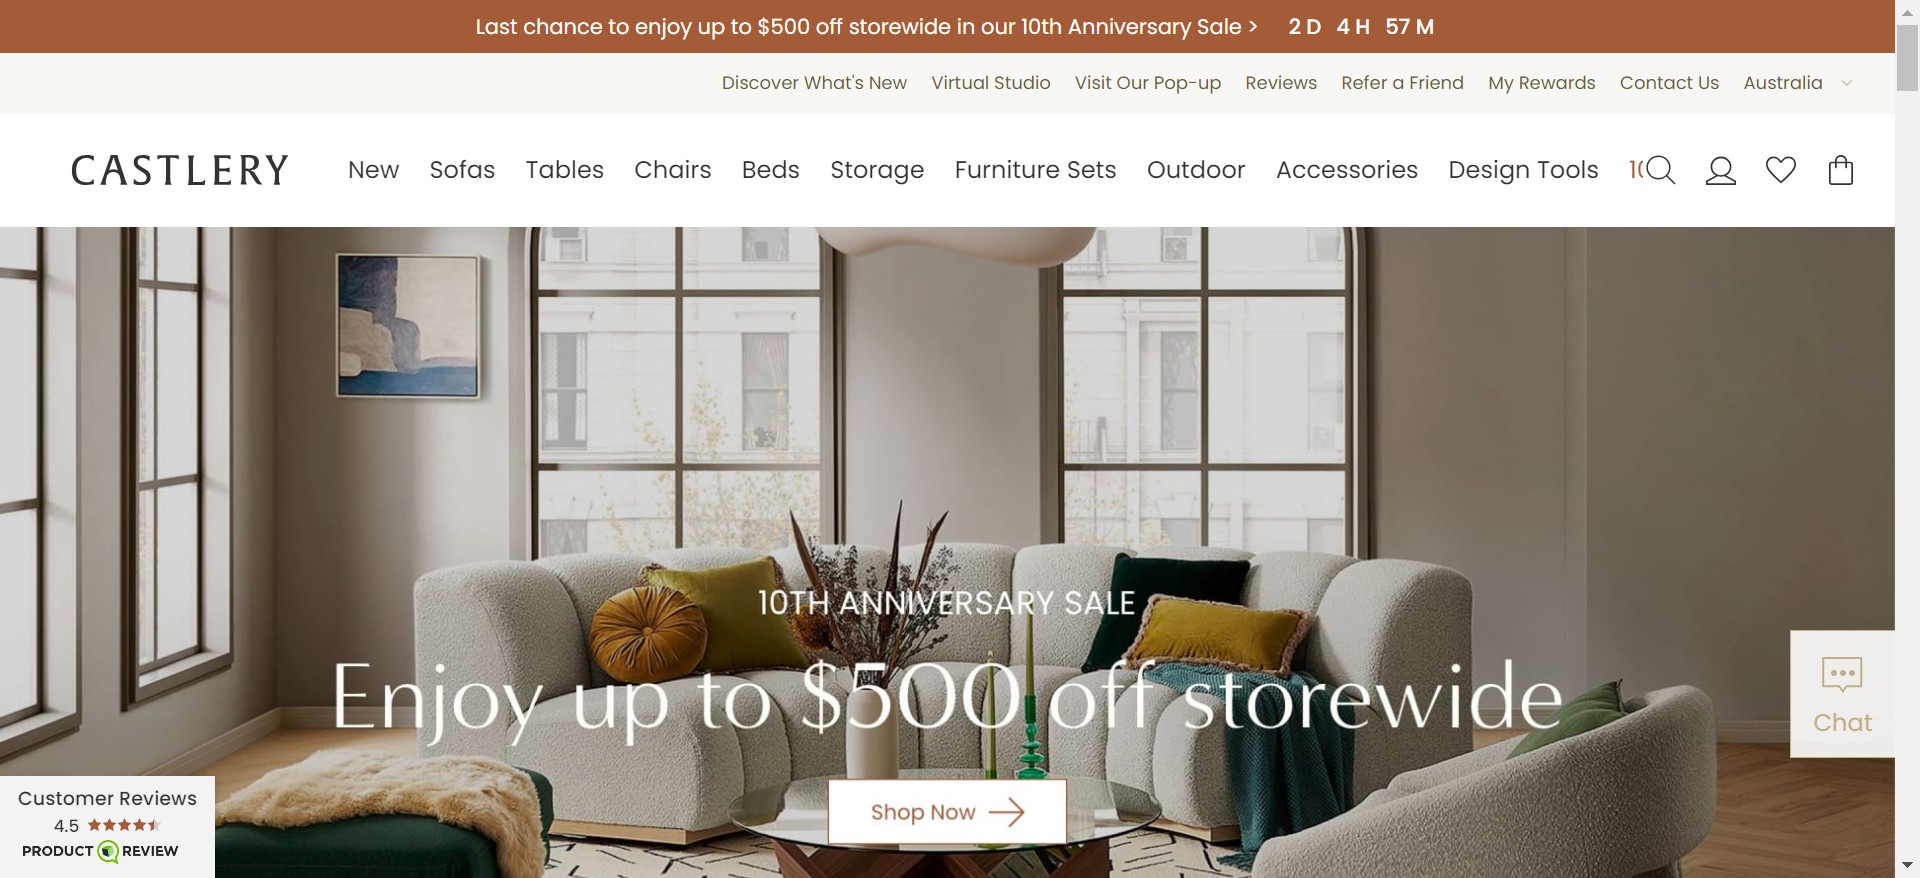
Task: Open the Tables menu
Action: [x=565, y=170]
